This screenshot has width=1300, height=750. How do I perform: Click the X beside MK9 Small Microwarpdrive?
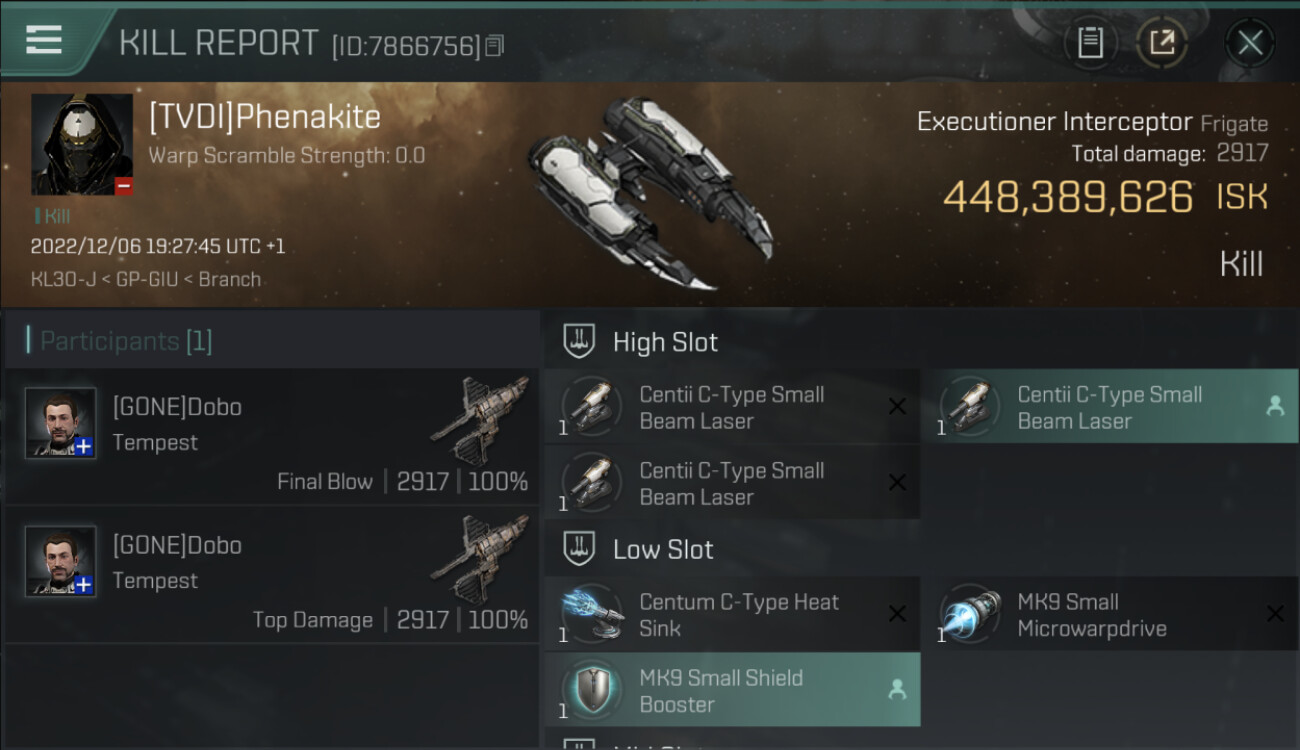pos(1275,614)
